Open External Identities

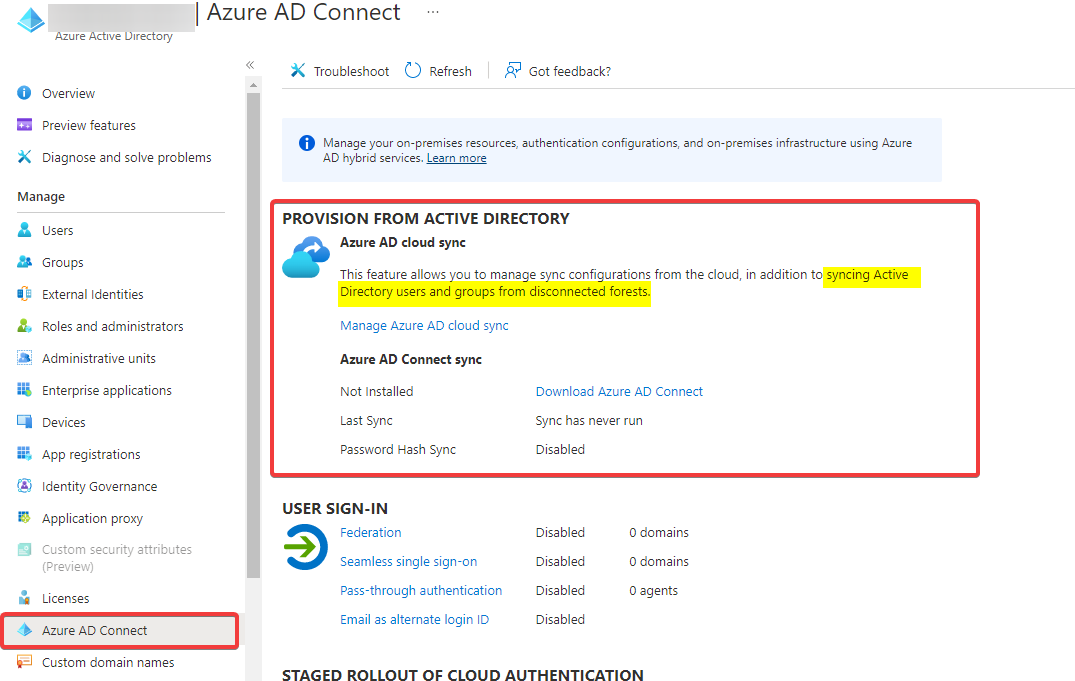point(93,294)
